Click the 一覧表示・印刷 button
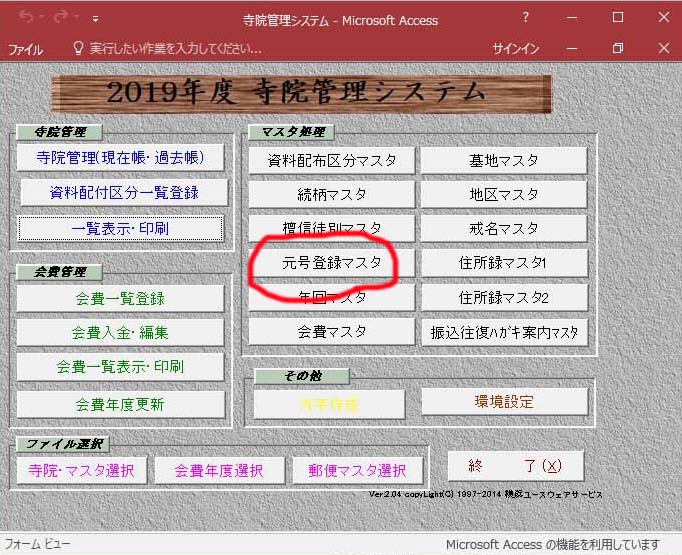The image size is (682, 555). pyautogui.click(x=119, y=228)
